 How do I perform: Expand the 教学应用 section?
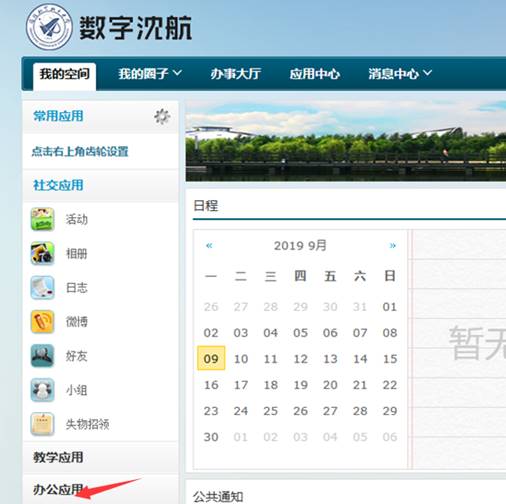click(x=58, y=457)
